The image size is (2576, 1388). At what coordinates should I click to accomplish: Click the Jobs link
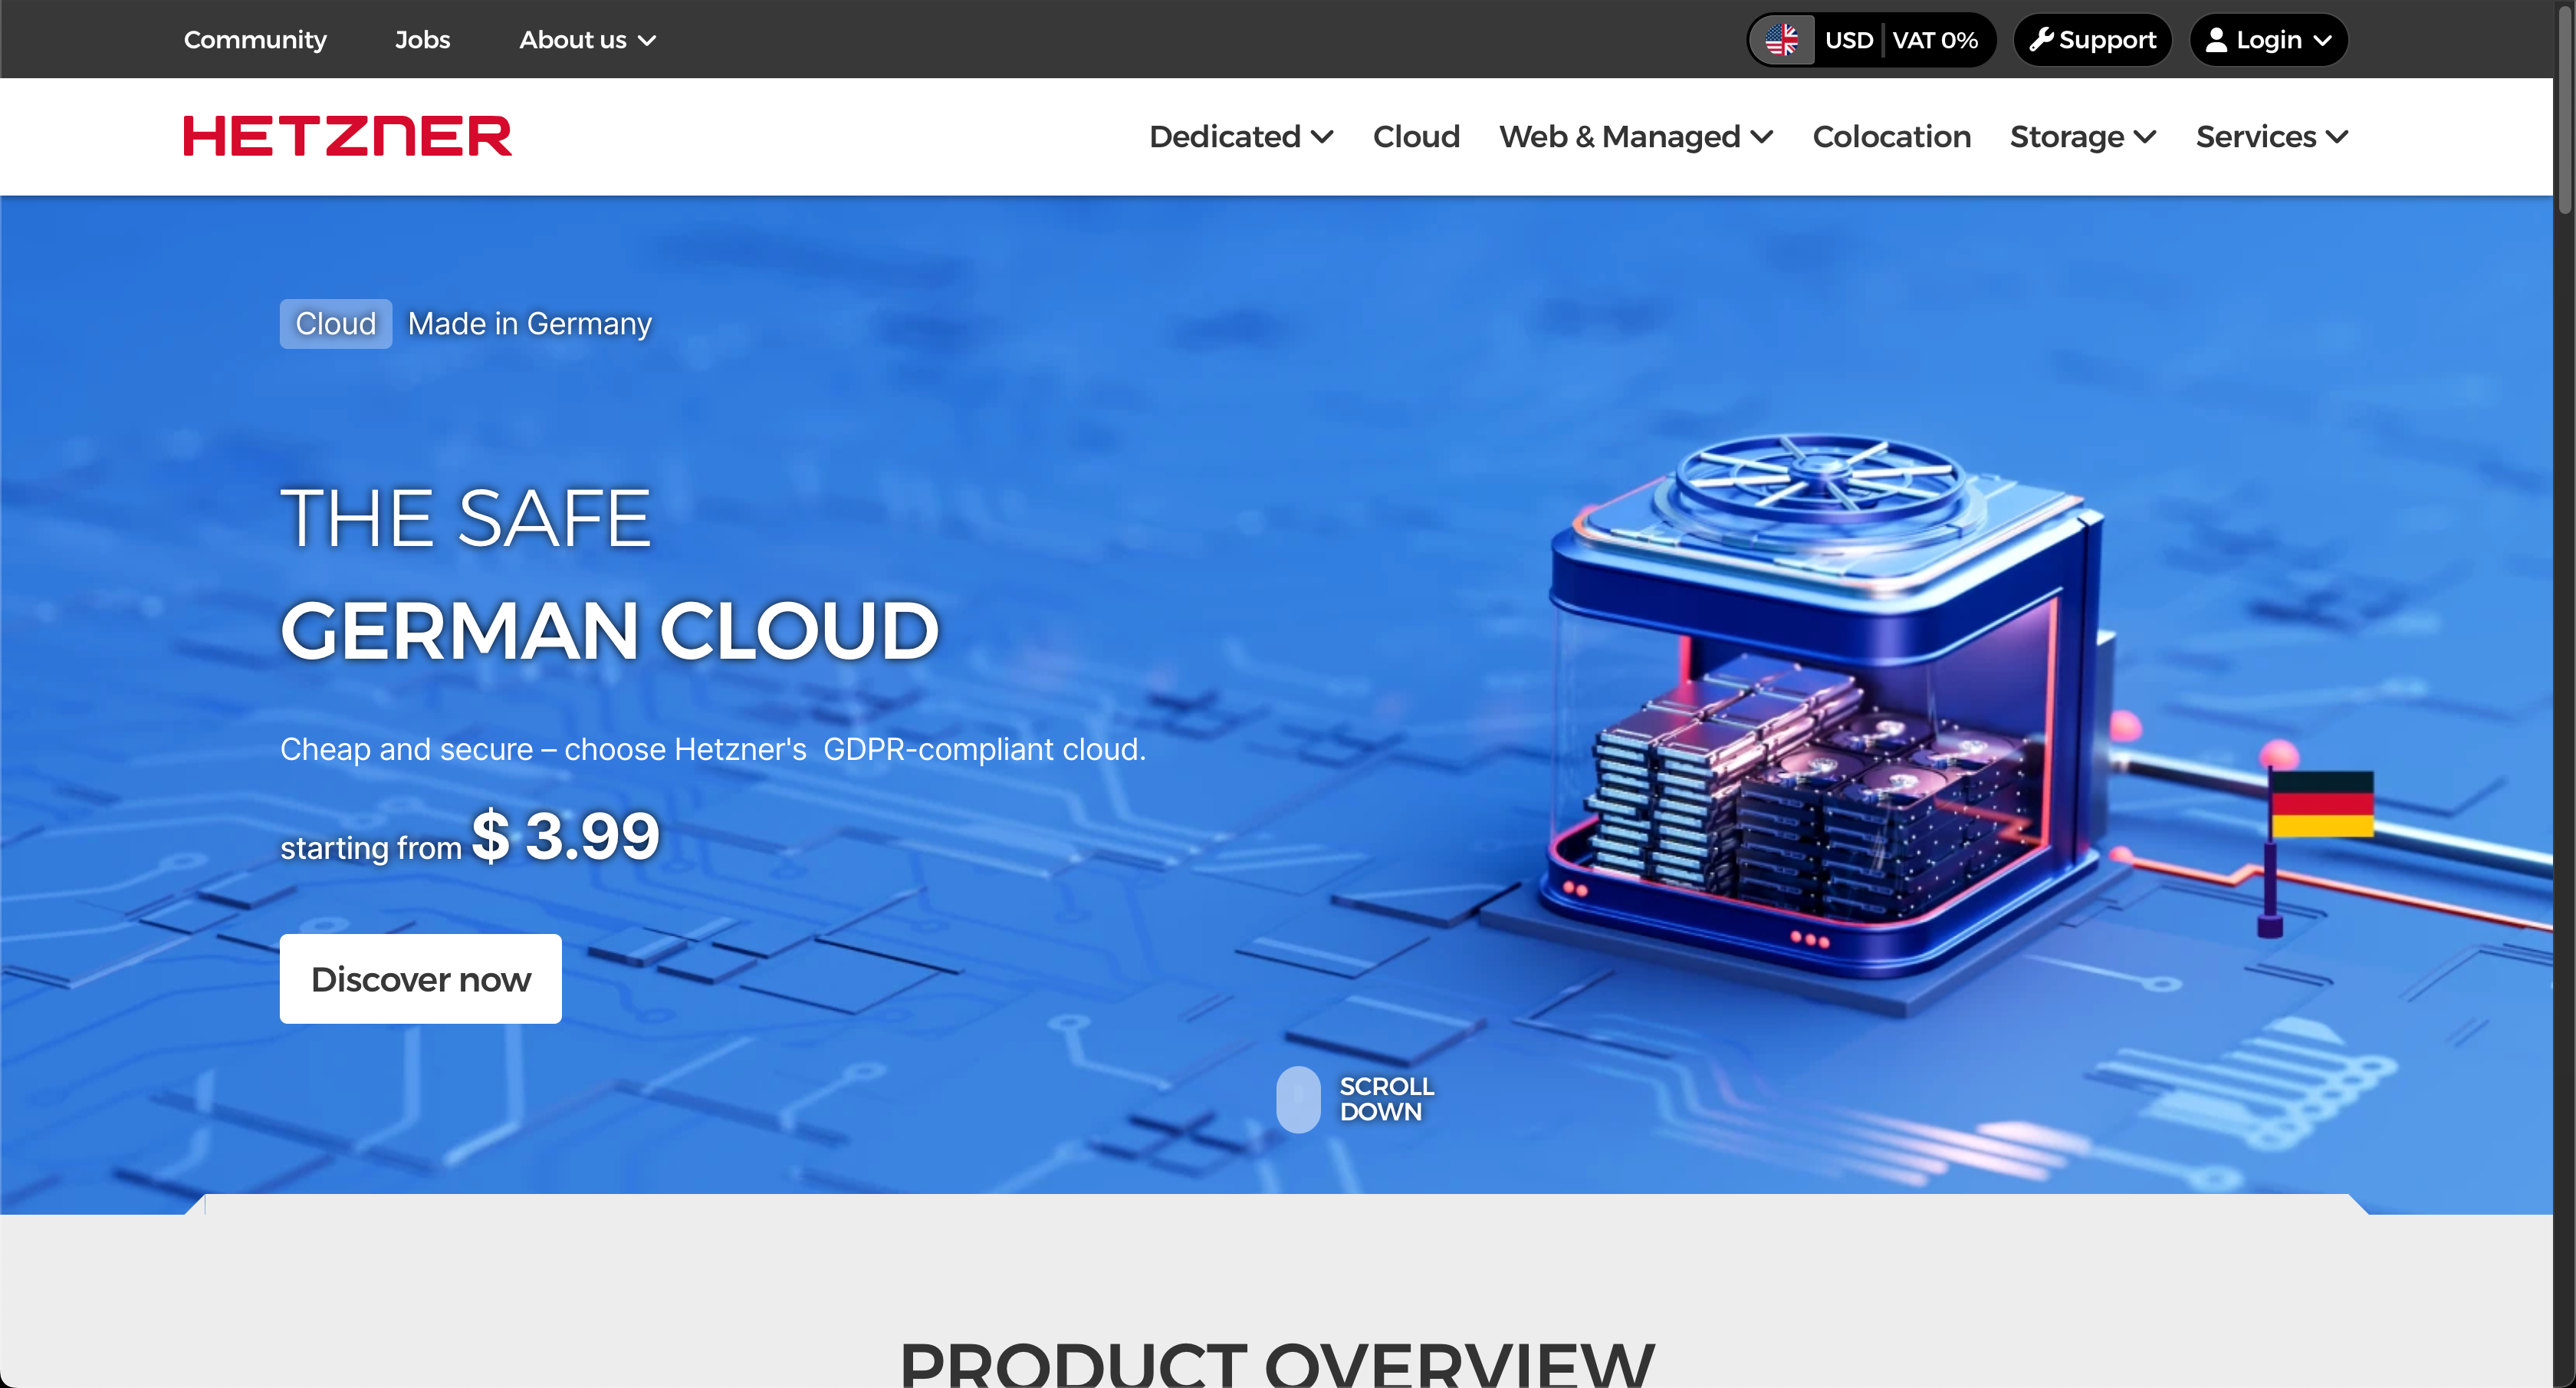(422, 40)
